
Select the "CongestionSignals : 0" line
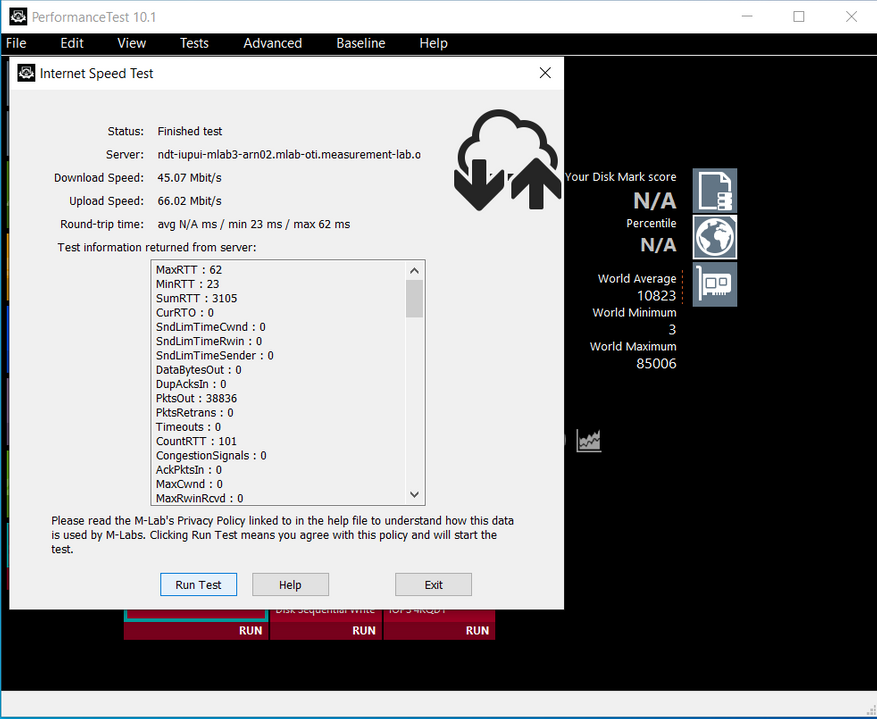point(211,456)
